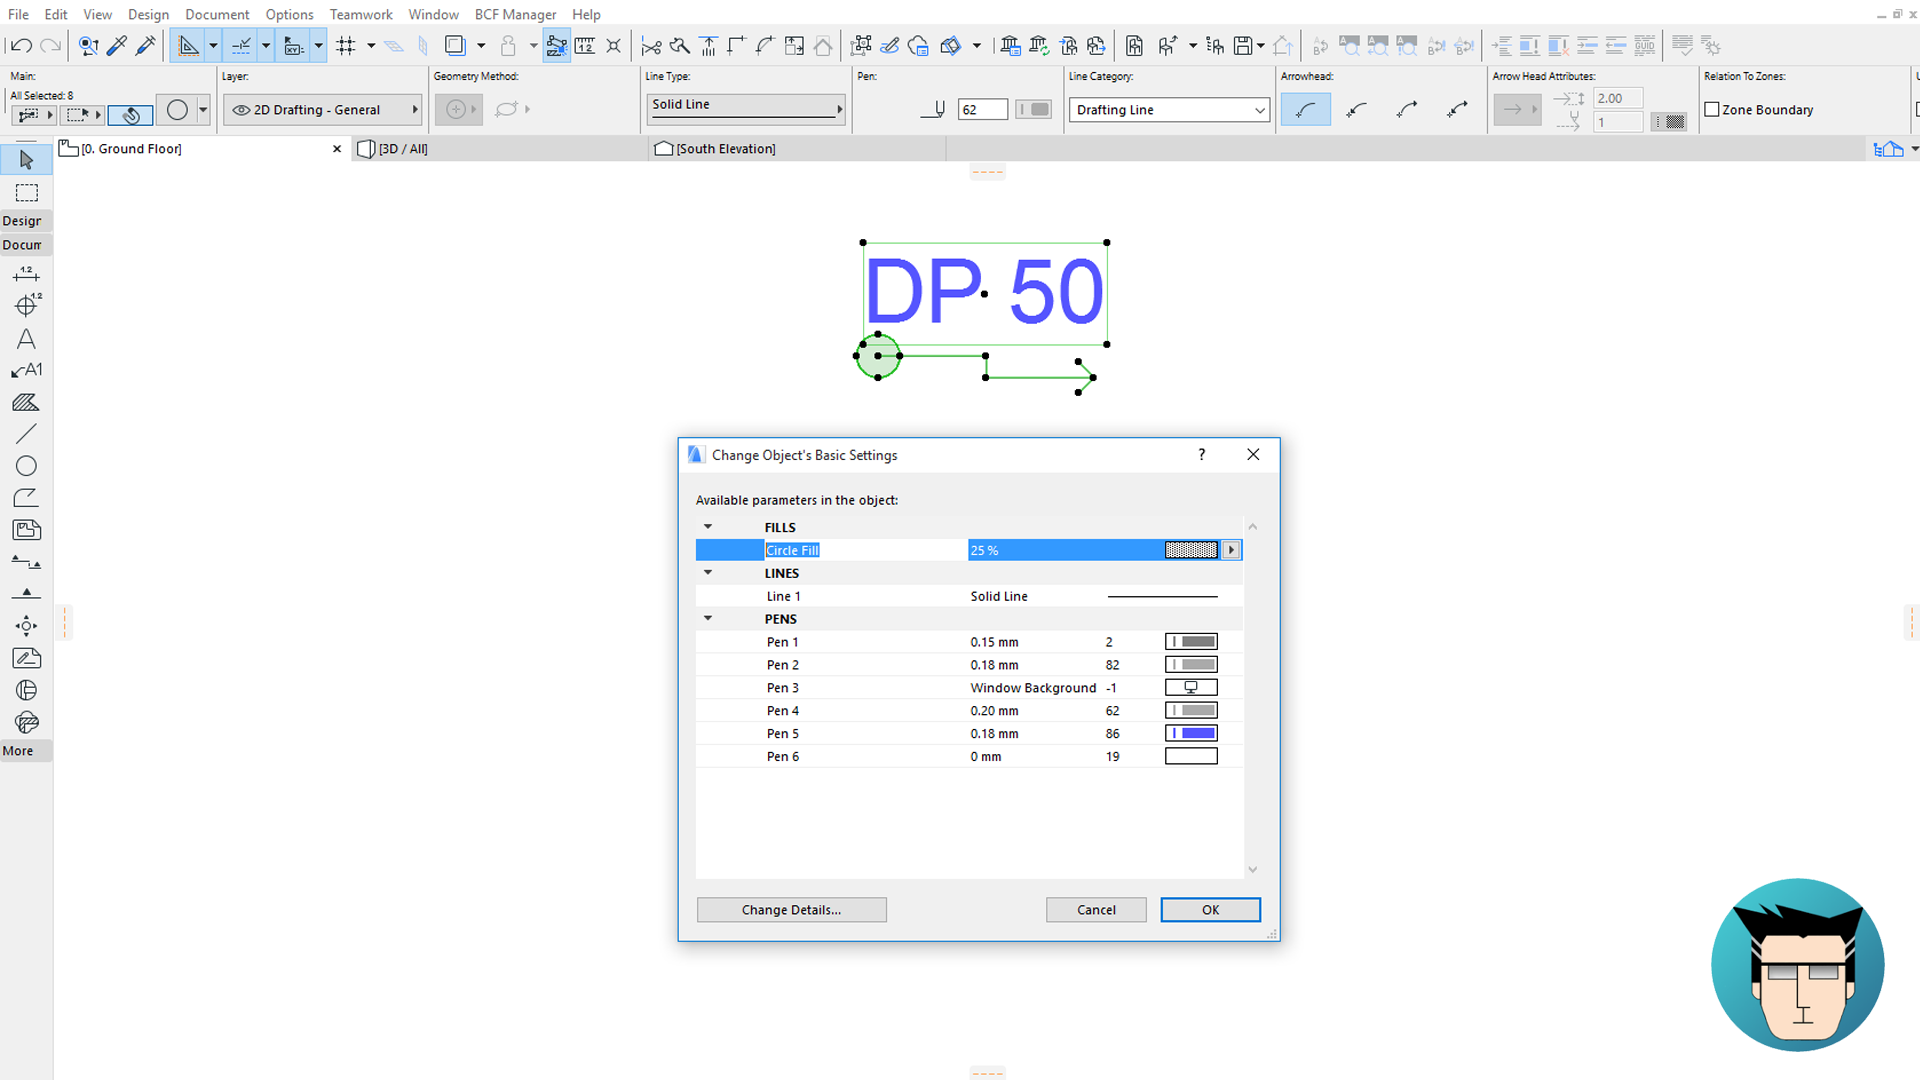Click the Undo icon
The image size is (1920, 1080).
pyautogui.click(x=20, y=45)
